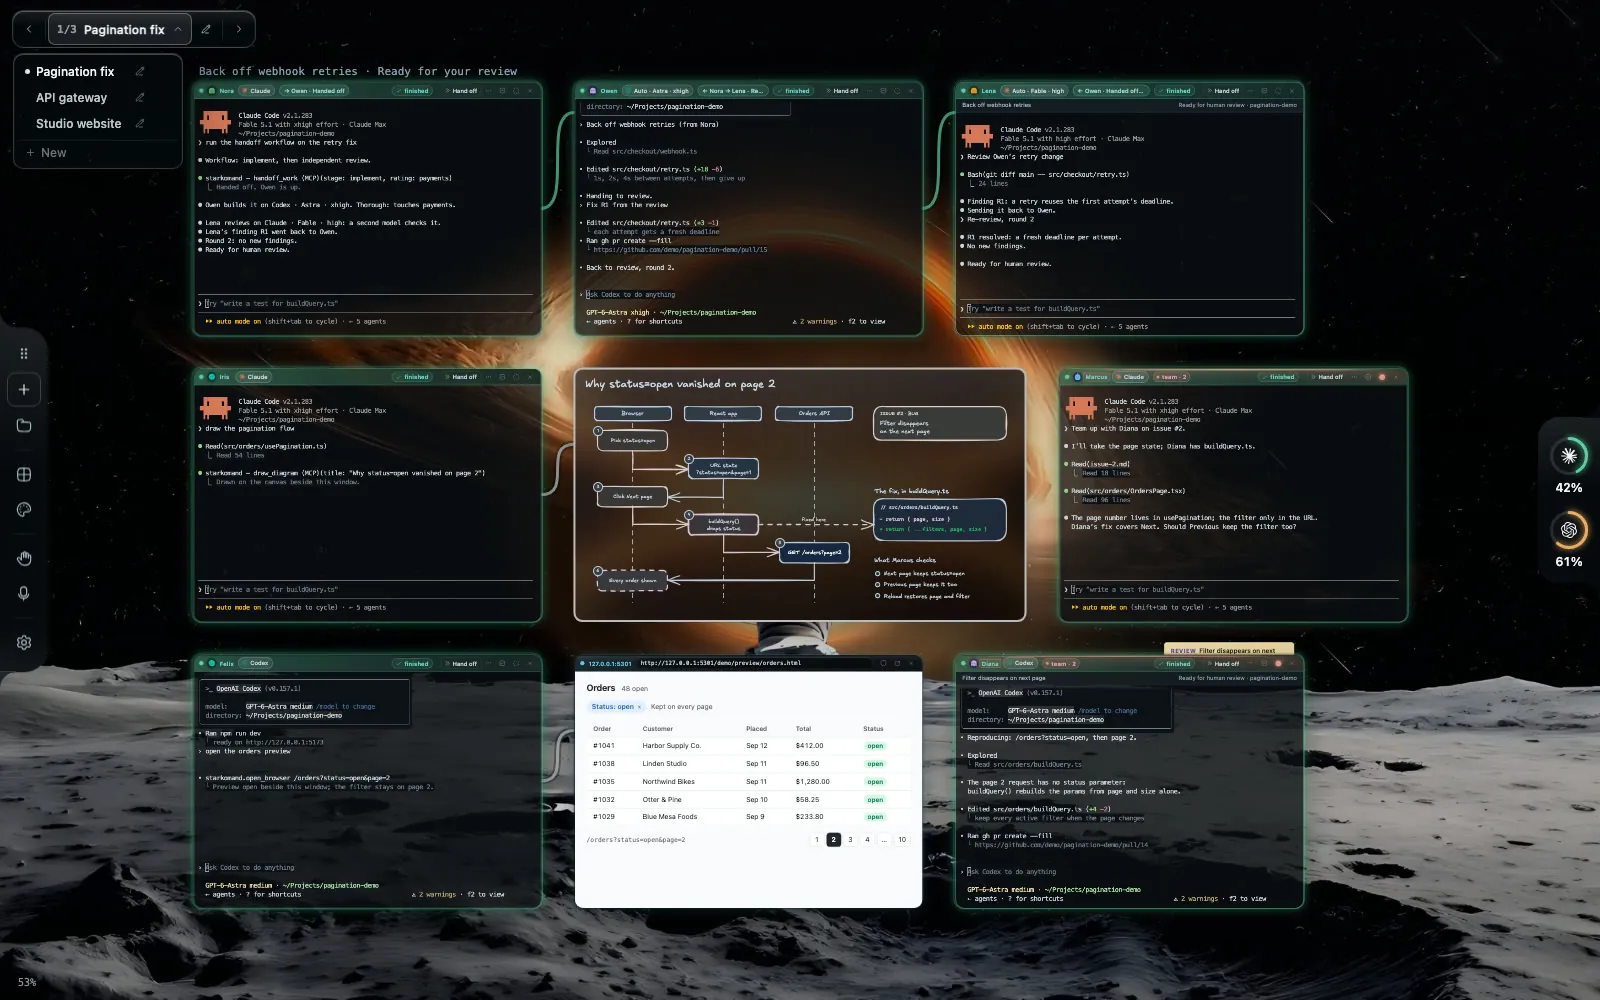Click the Claude usage ring showing 42%
This screenshot has width=1600, height=1000.
pos(1568,456)
